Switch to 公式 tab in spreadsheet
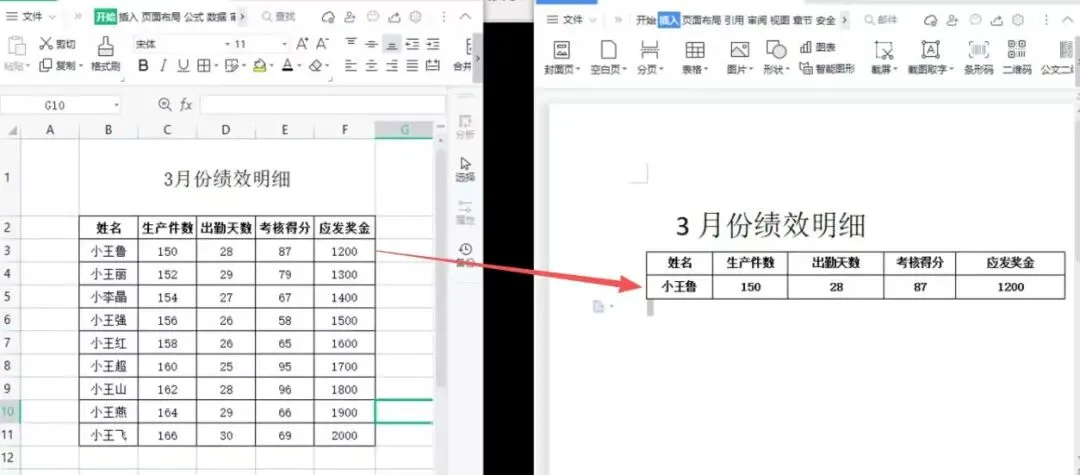 coord(194,17)
